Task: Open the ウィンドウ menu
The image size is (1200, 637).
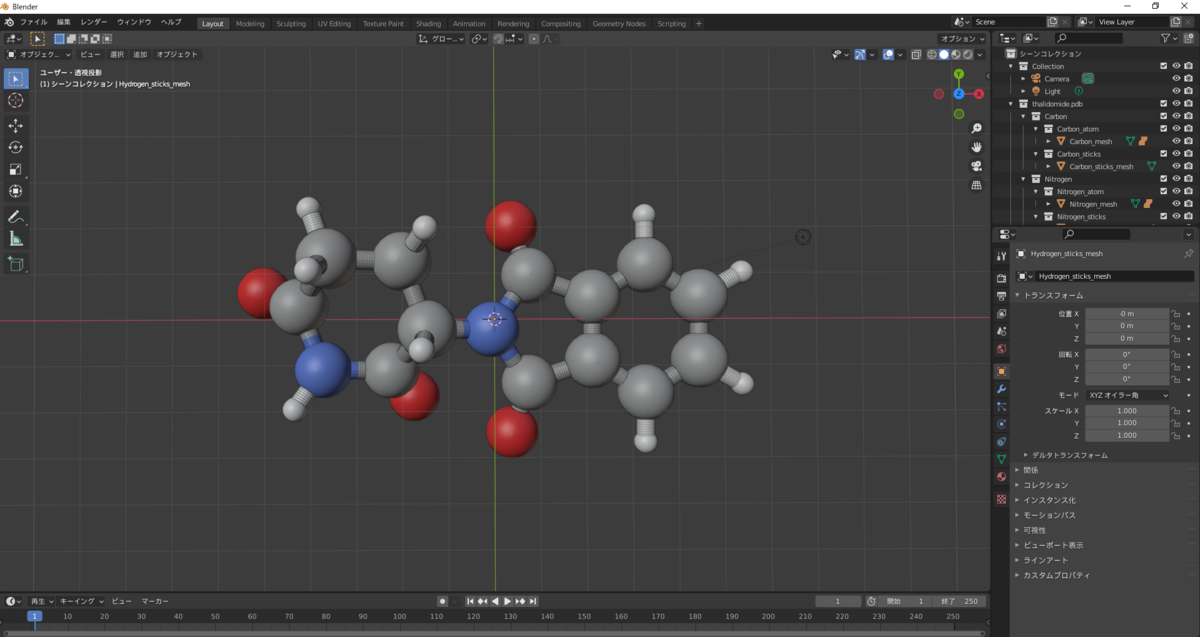Action: (134, 22)
